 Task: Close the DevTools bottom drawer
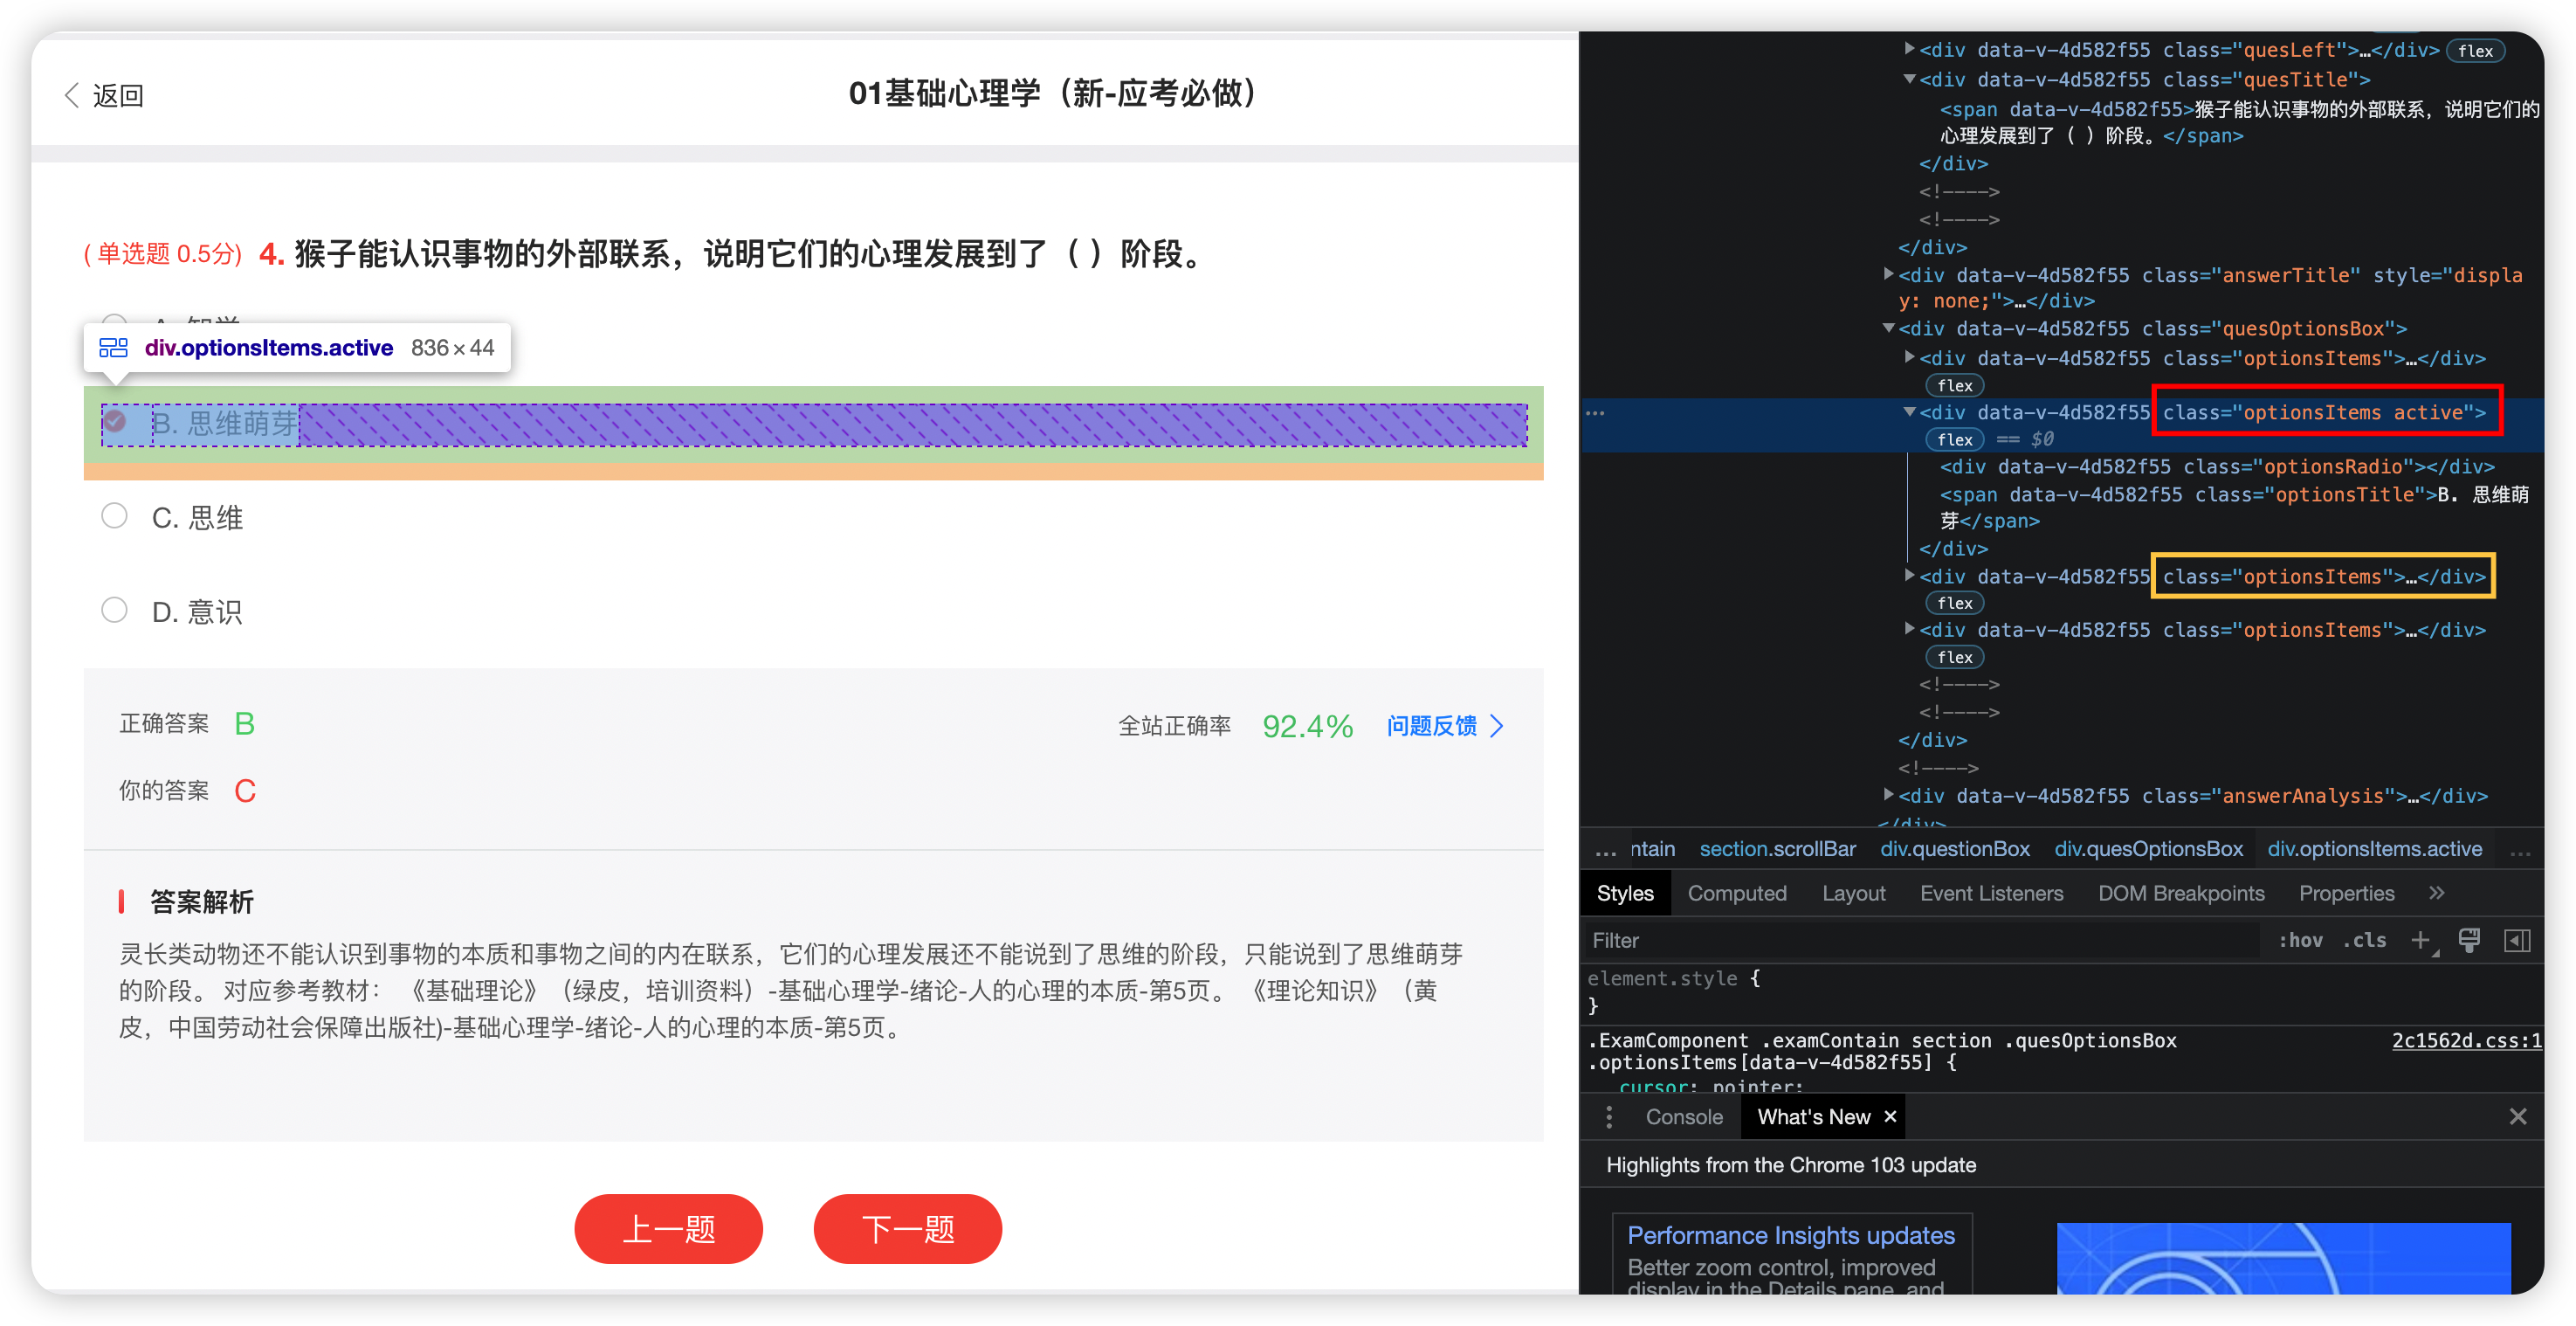click(x=2517, y=1116)
